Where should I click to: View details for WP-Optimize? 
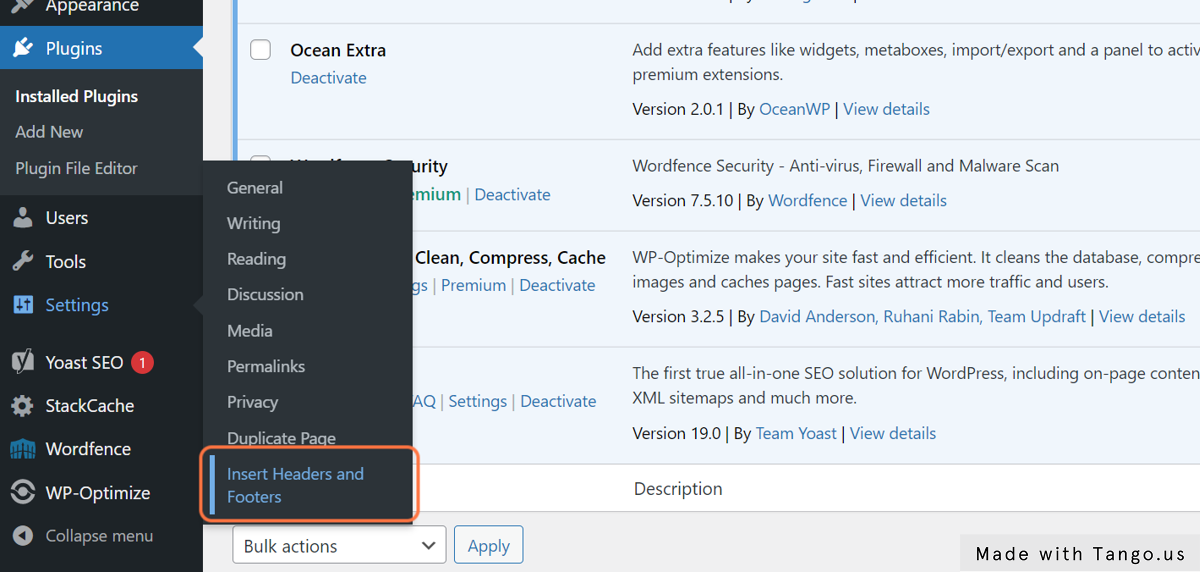[1142, 317]
